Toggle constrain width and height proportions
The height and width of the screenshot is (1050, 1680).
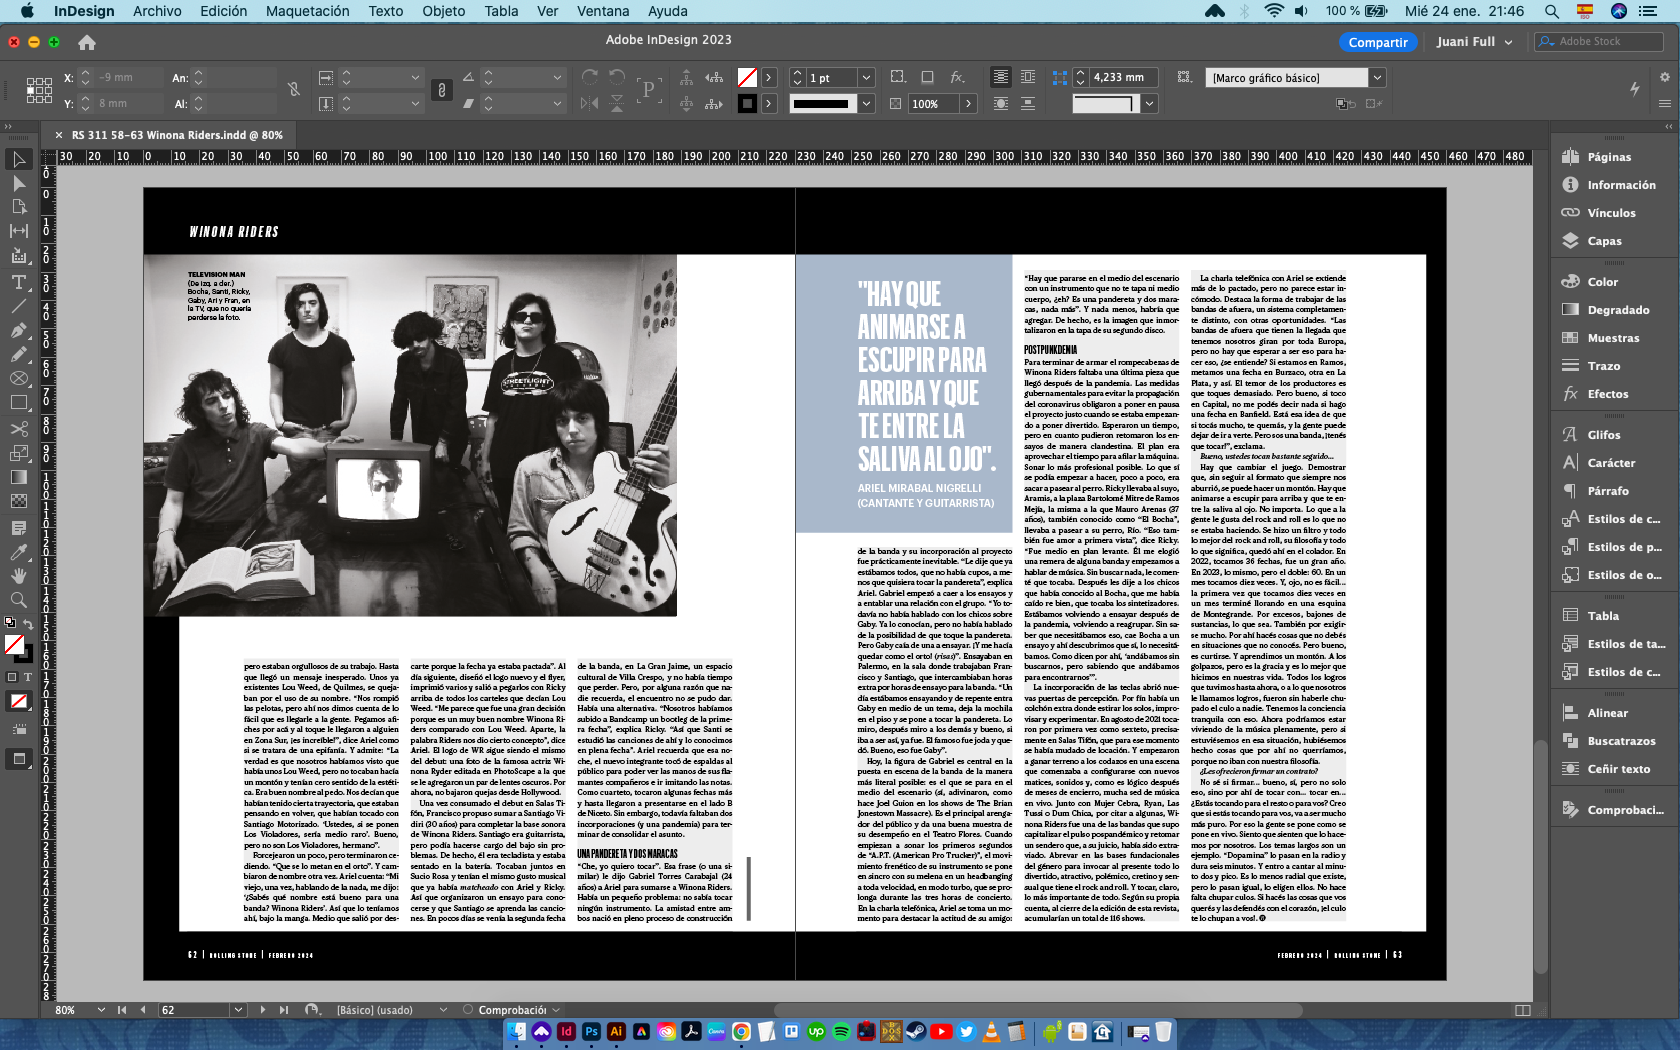coord(294,90)
